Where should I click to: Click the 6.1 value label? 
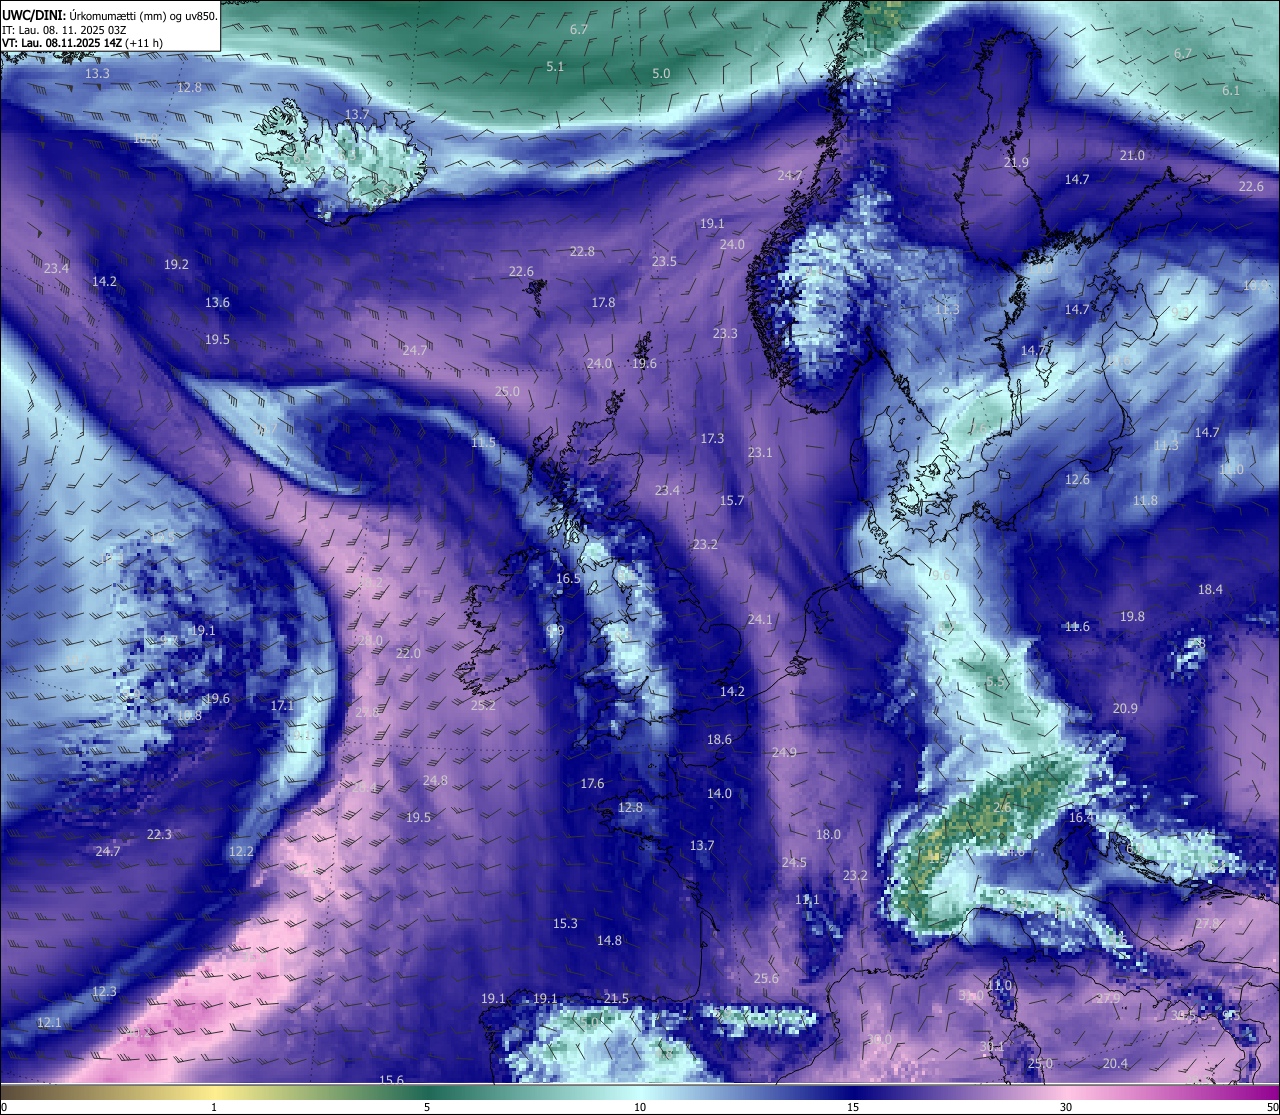1231,91
